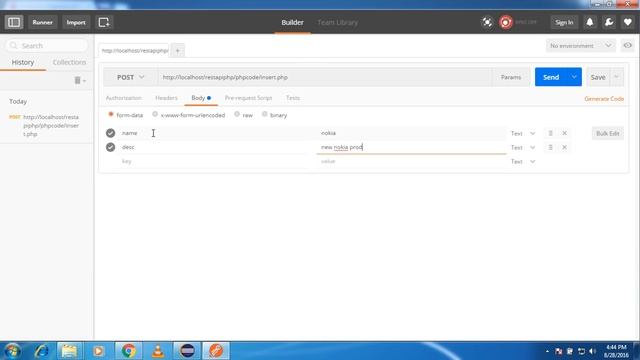The image size is (640, 360).
Task: Click the desc row drag handle
Action: tap(550, 147)
